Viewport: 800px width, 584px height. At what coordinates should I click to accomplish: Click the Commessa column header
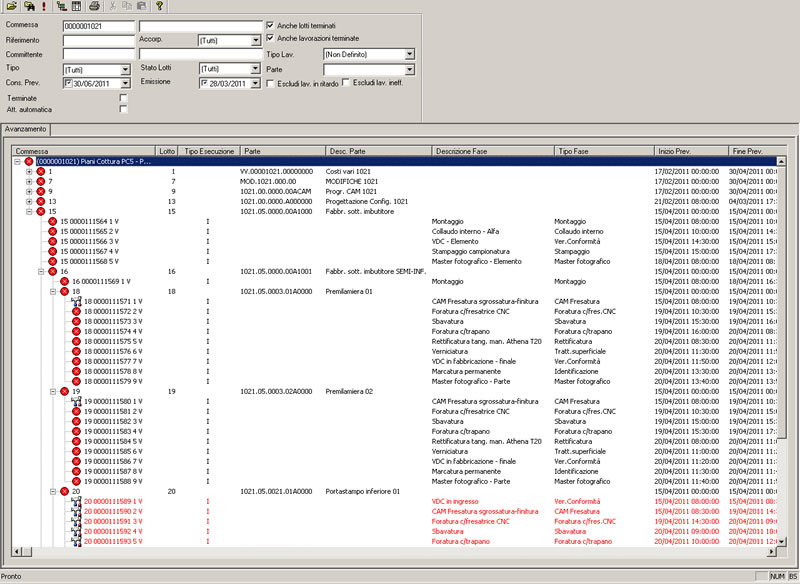[83, 151]
